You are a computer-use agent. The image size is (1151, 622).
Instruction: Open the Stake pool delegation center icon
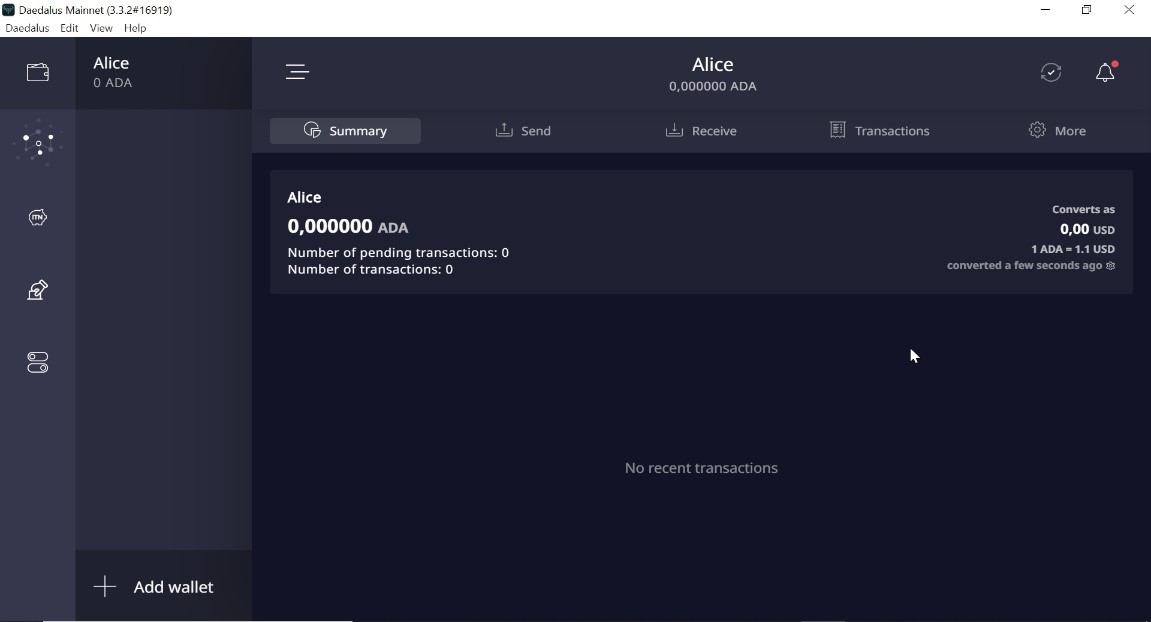coord(37,142)
